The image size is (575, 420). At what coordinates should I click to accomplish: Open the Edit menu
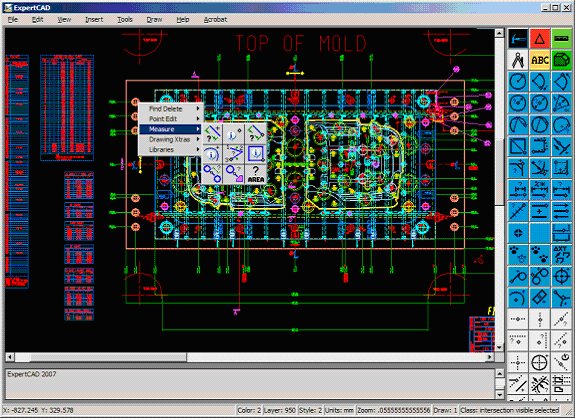pos(37,20)
